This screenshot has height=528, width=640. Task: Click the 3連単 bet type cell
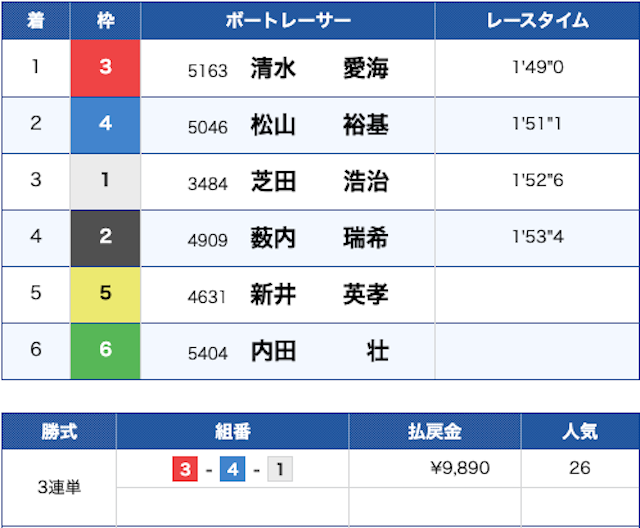pos(59,488)
